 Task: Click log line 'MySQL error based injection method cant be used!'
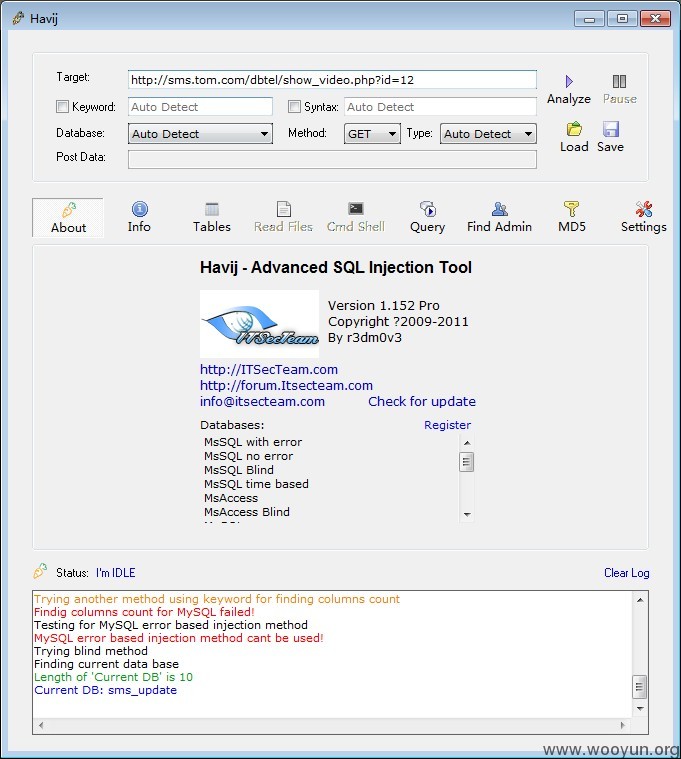tap(179, 638)
